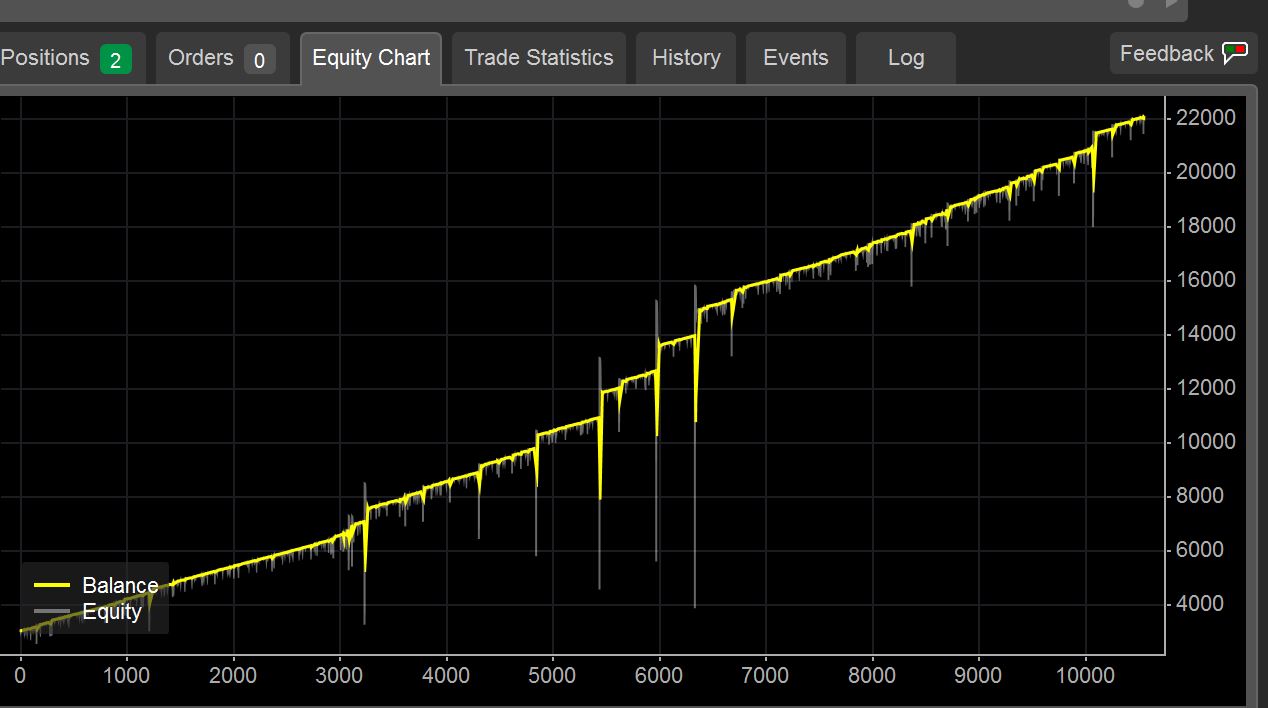The height and width of the screenshot is (708, 1268).
Task: Go to the History tab
Action: pos(686,59)
